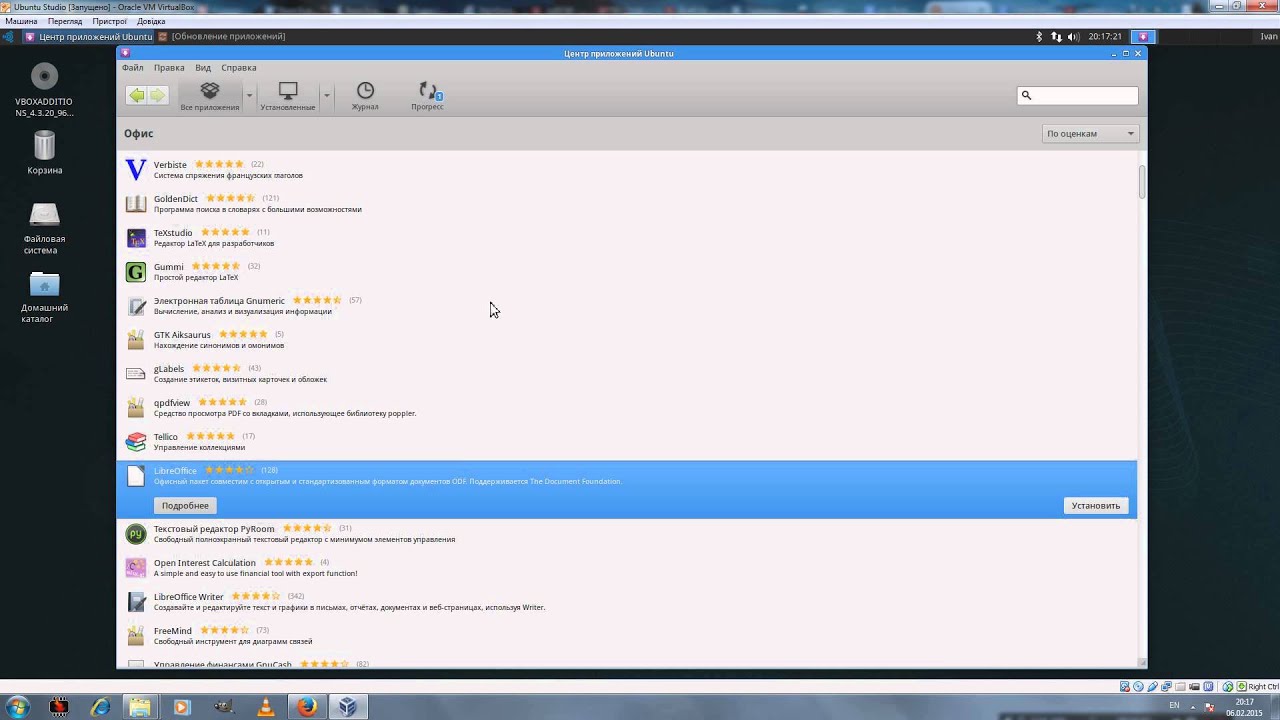Open the VirtualBox Пристрої menu
1280x720 pixels.
(109, 21)
